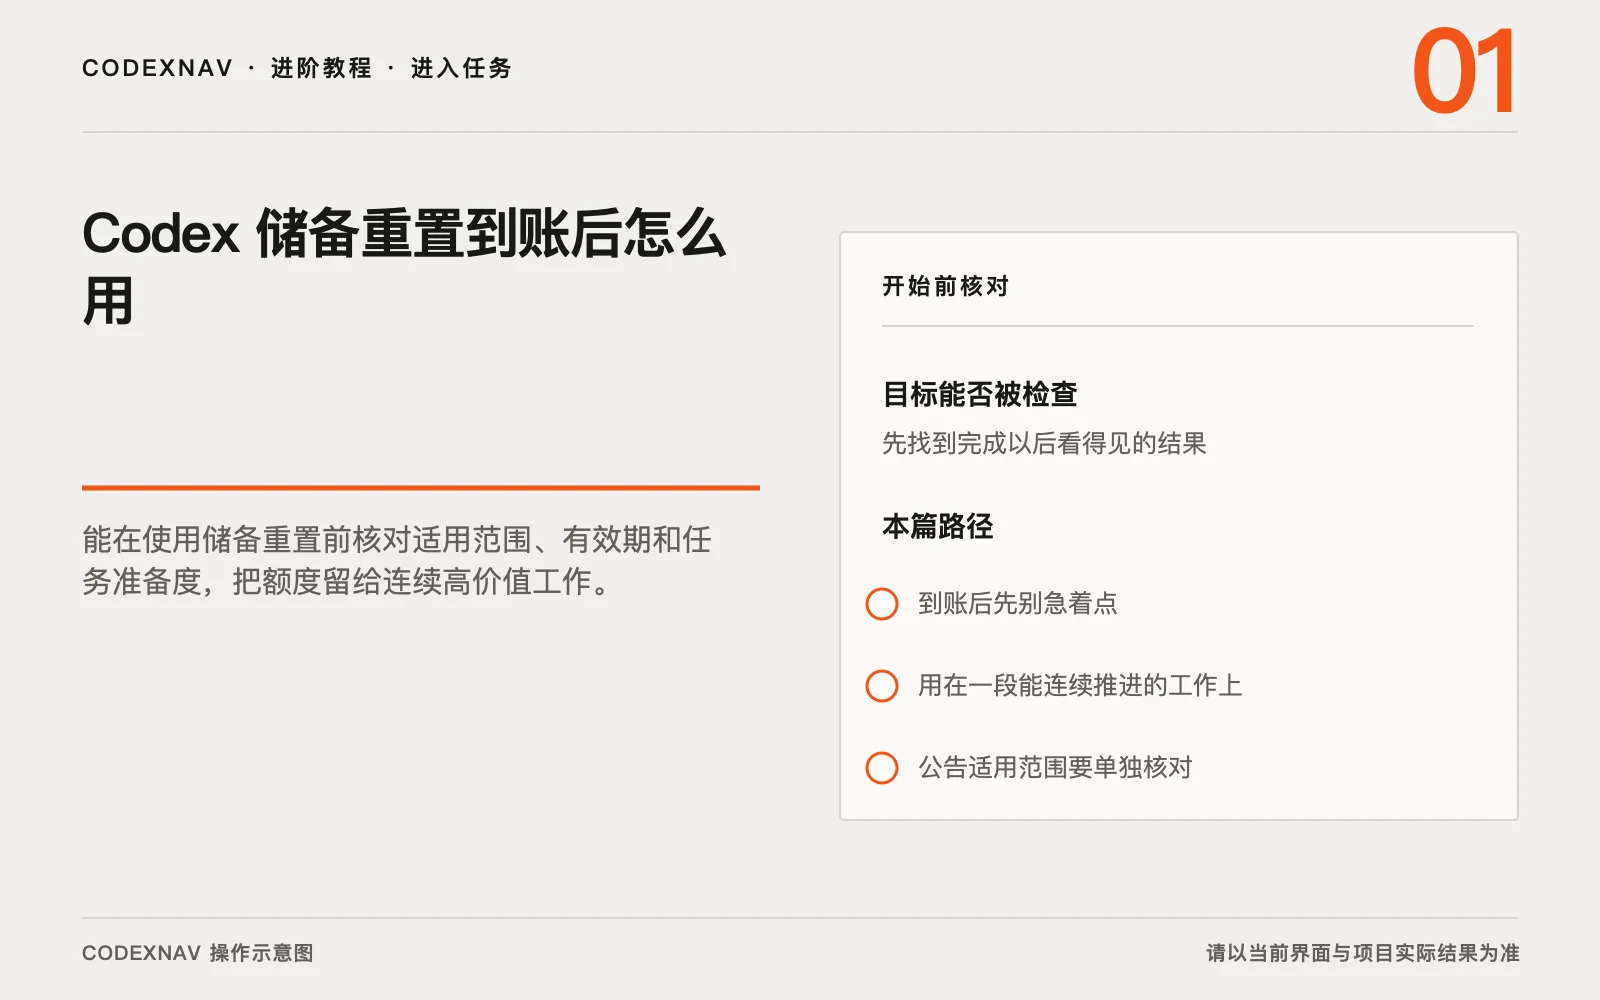Click the text 先找到完成以后看得见的结果

(x=1044, y=443)
